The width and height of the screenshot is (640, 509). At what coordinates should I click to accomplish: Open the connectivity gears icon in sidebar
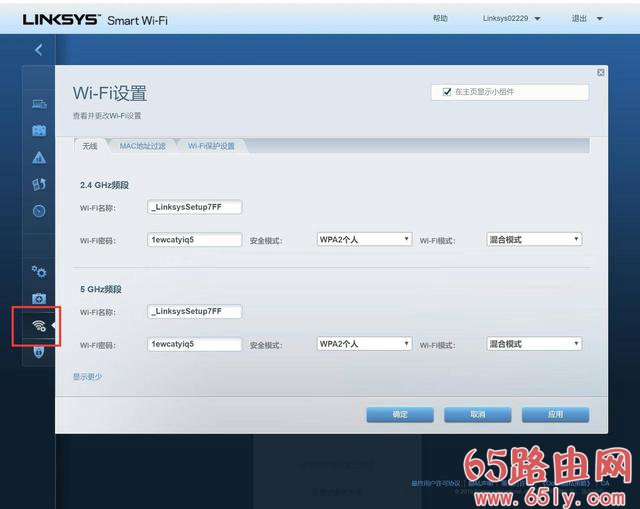[39, 271]
